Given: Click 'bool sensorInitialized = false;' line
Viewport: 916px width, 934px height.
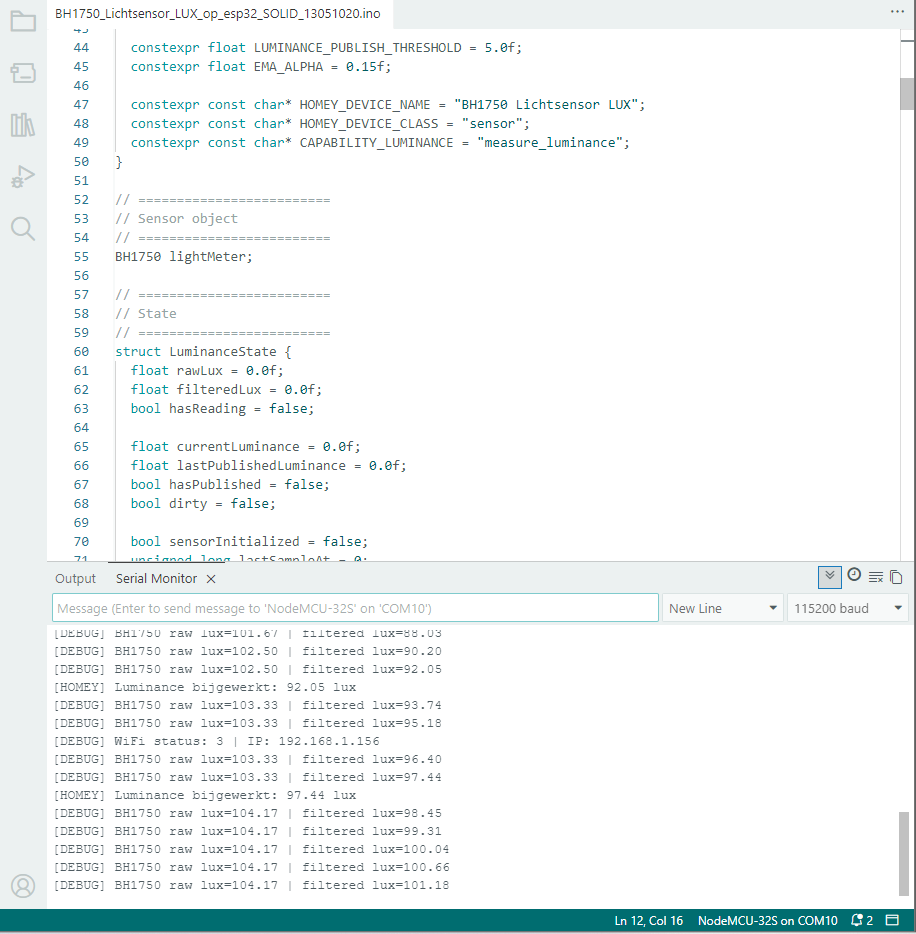Looking at the screenshot, I should [250, 541].
